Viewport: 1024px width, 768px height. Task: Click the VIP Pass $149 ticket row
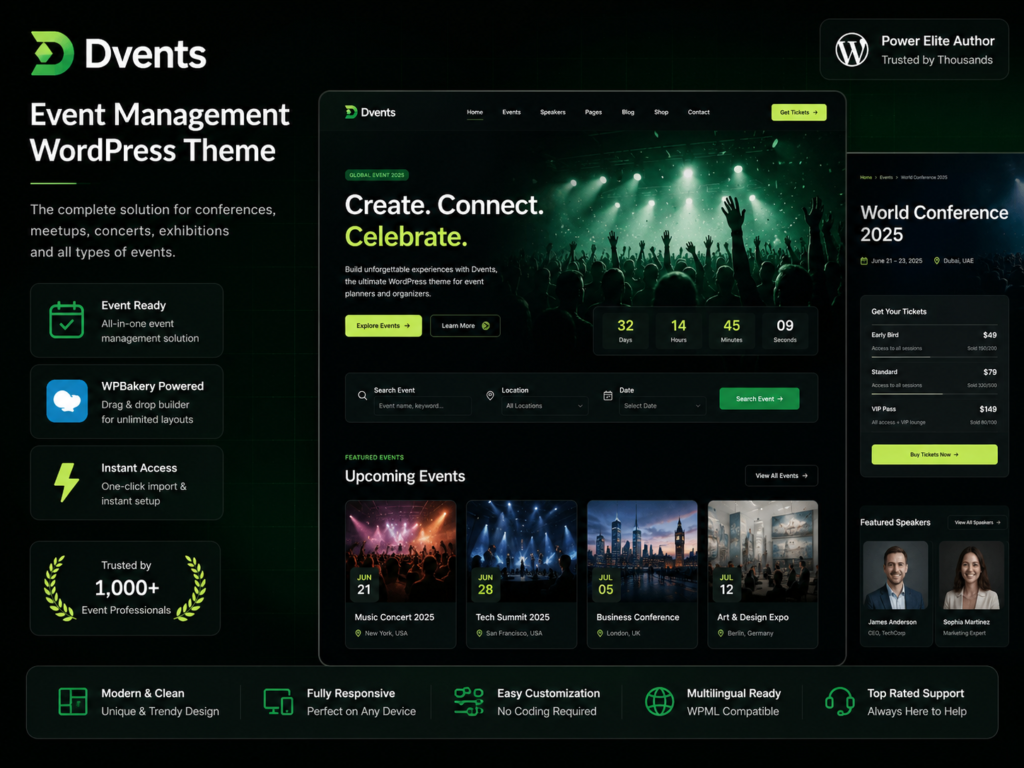tap(934, 415)
